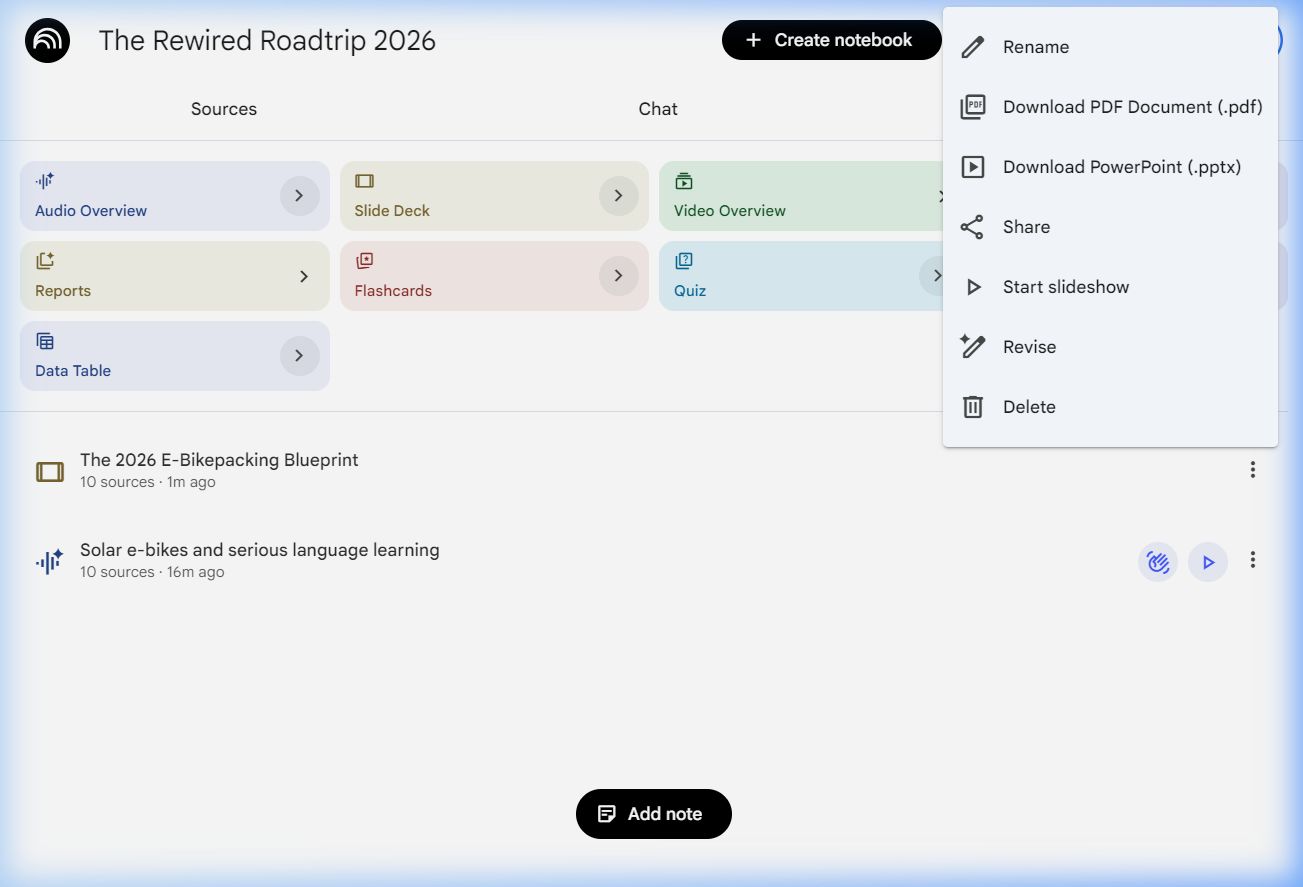Viewport: 1303px width, 887px height.
Task: Click the Delete trash icon
Action: (972, 407)
